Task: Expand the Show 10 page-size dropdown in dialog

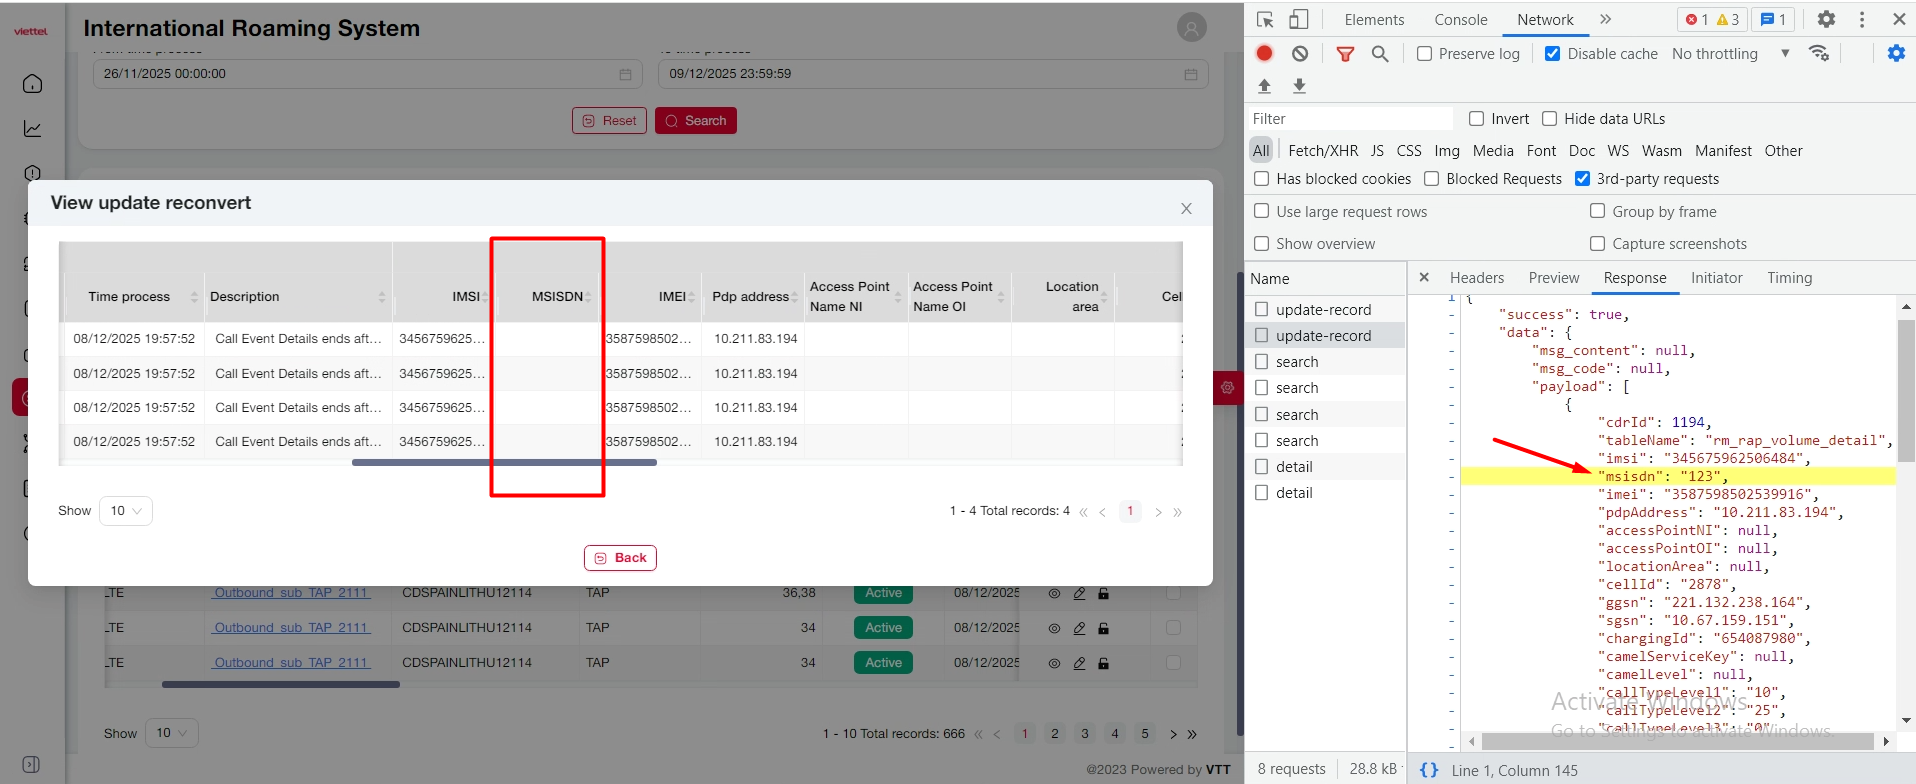Action: [126, 511]
